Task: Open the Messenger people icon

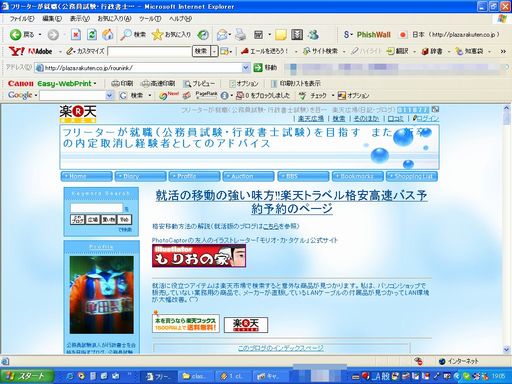Action: coord(313,34)
